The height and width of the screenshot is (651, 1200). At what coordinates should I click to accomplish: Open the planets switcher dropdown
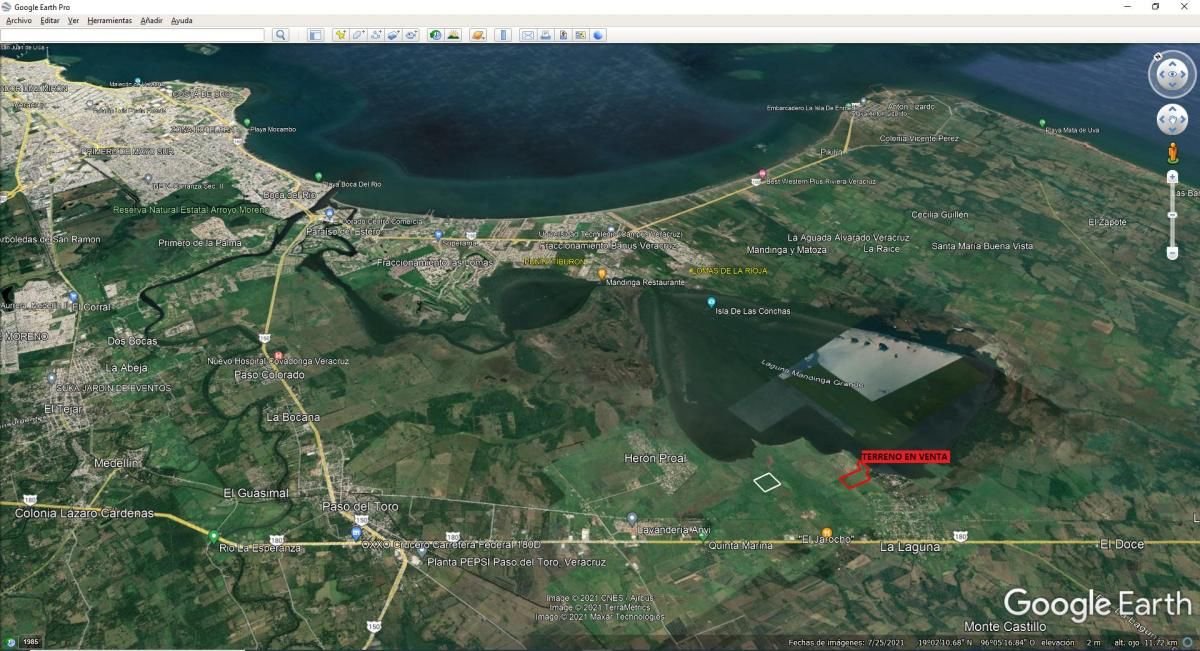[478, 35]
